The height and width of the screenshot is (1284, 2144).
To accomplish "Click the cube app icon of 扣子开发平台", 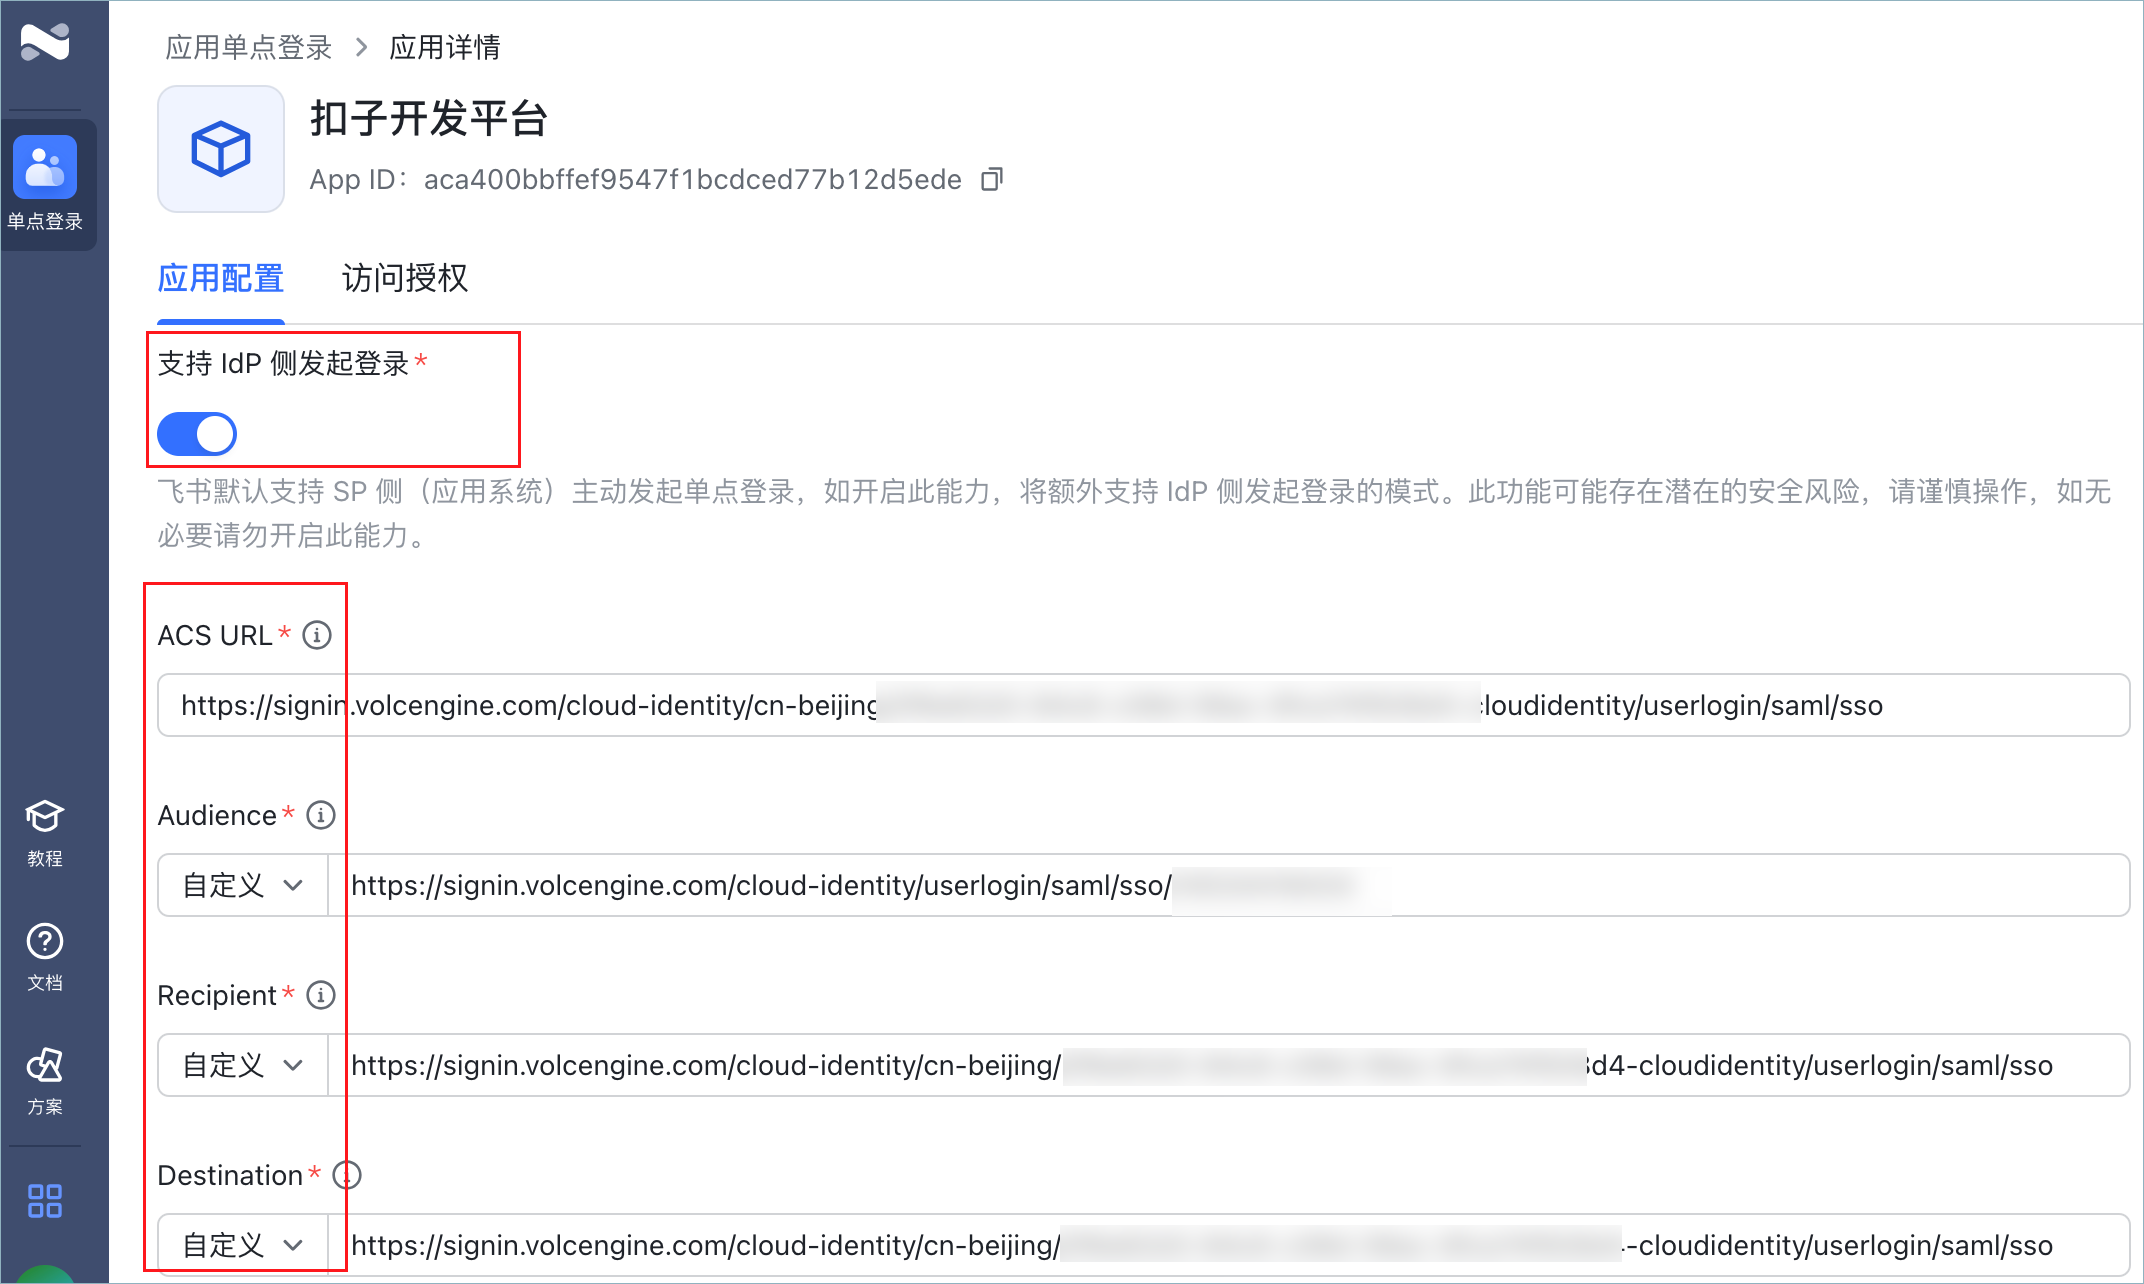I will [x=220, y=148].
